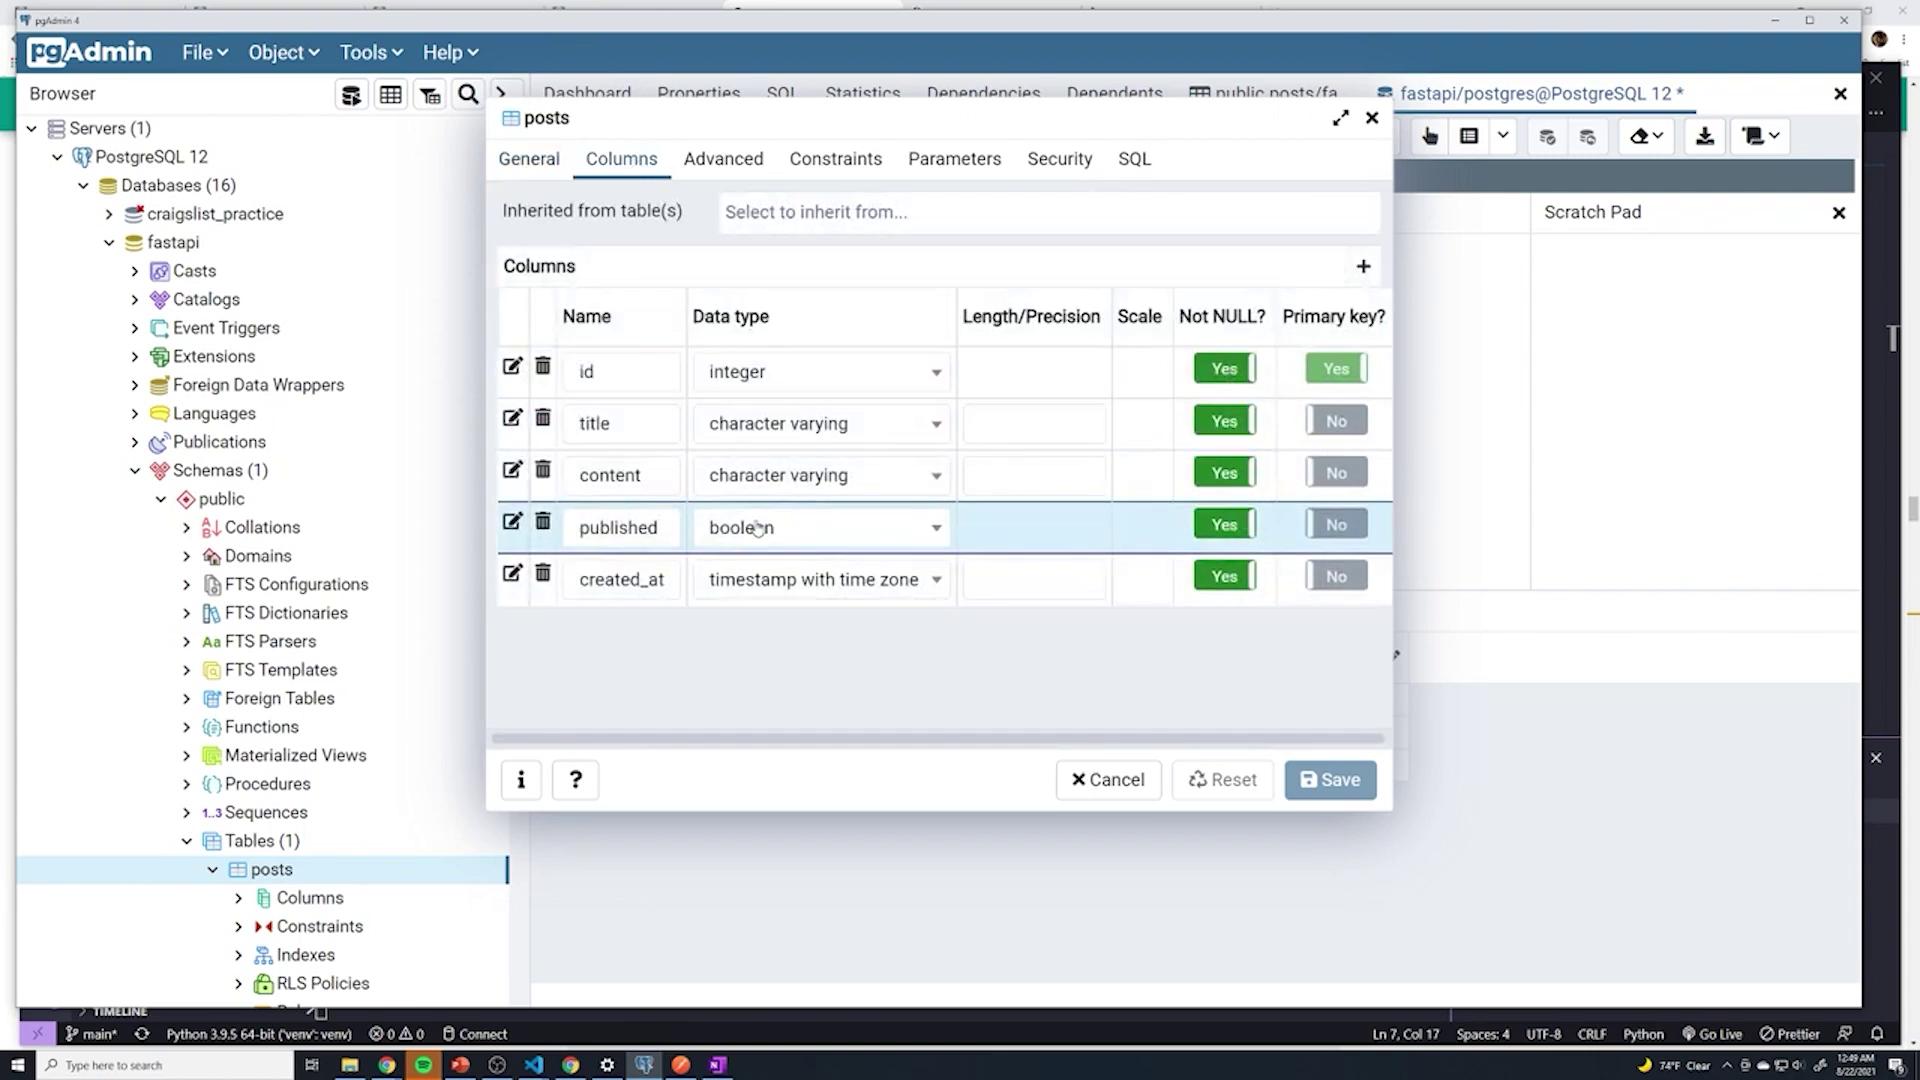Disable the Primary key switch for id
This screenshot has height=1080, width=1920.
[1336, 369]
